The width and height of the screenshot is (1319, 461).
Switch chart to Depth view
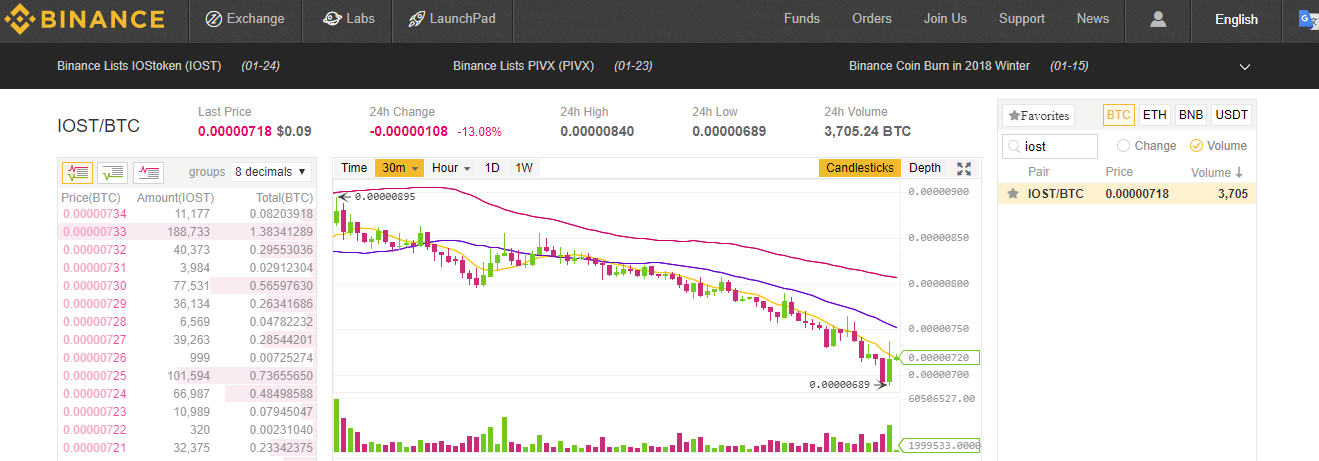point(925,168)
